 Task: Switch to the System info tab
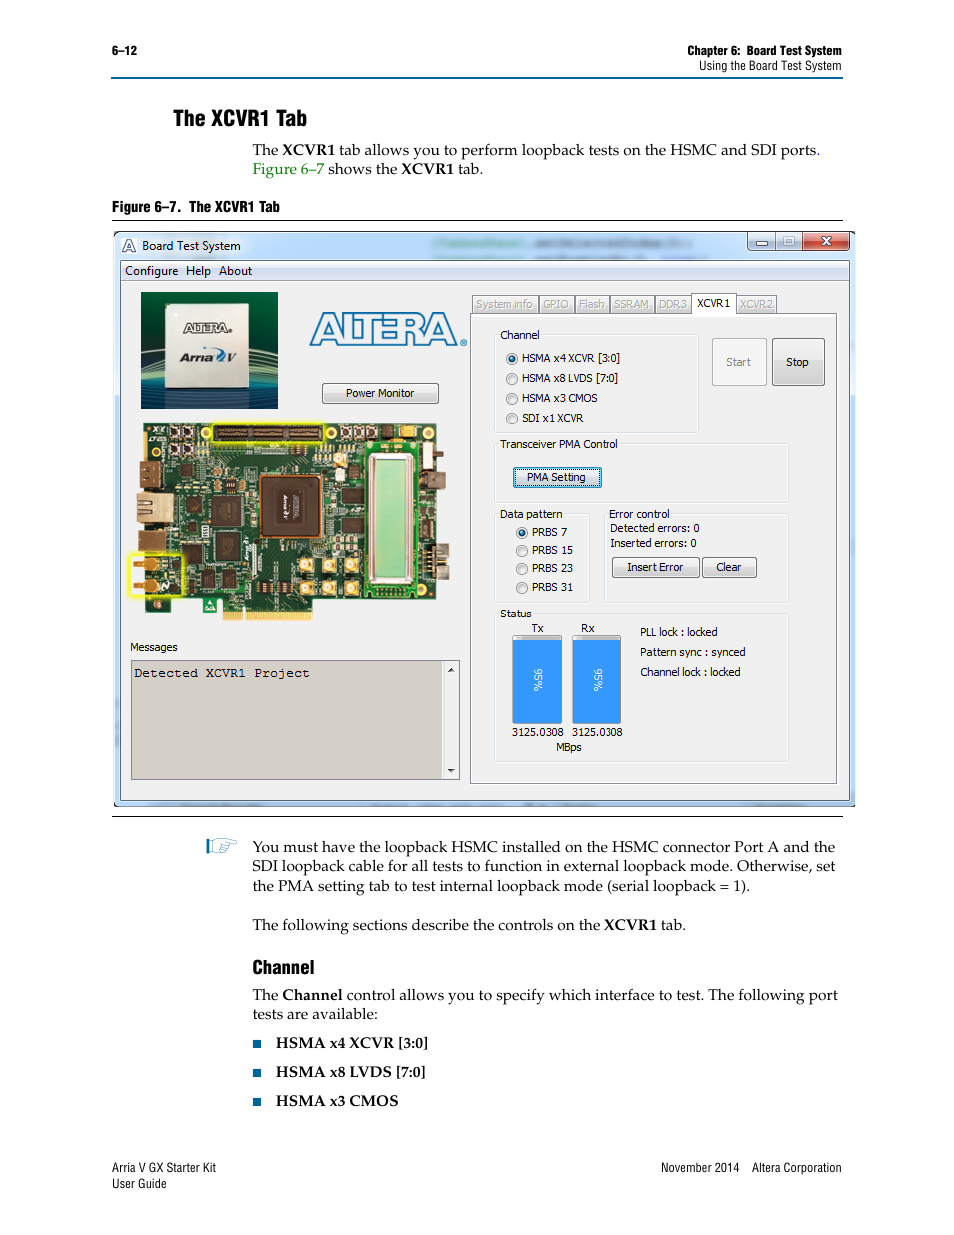pyautogui.click(x=504, y=304)
